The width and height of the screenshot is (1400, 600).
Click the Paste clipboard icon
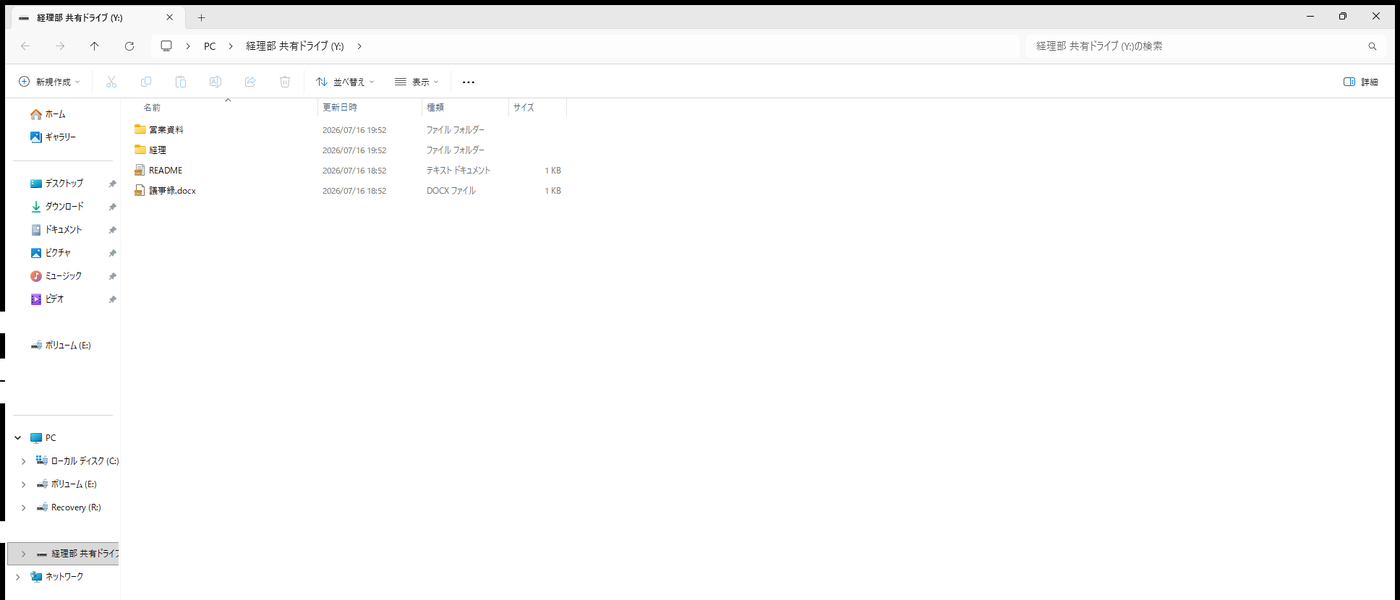click(181, 82)
